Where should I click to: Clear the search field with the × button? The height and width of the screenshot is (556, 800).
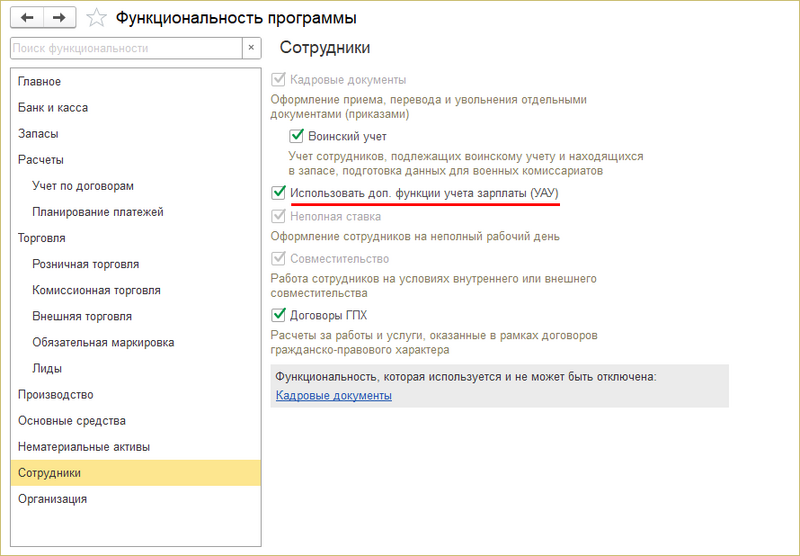pos(251,48)
